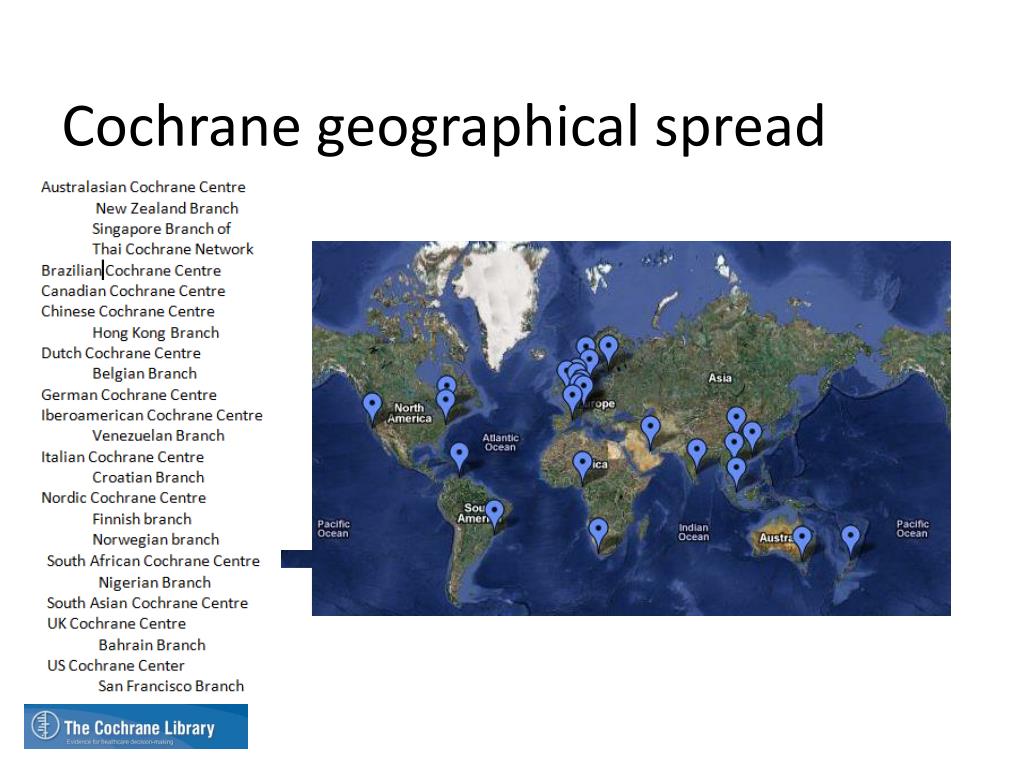Select the Thai Cochrane Network line
The image size is (1024, 768).
click(172, 249)
